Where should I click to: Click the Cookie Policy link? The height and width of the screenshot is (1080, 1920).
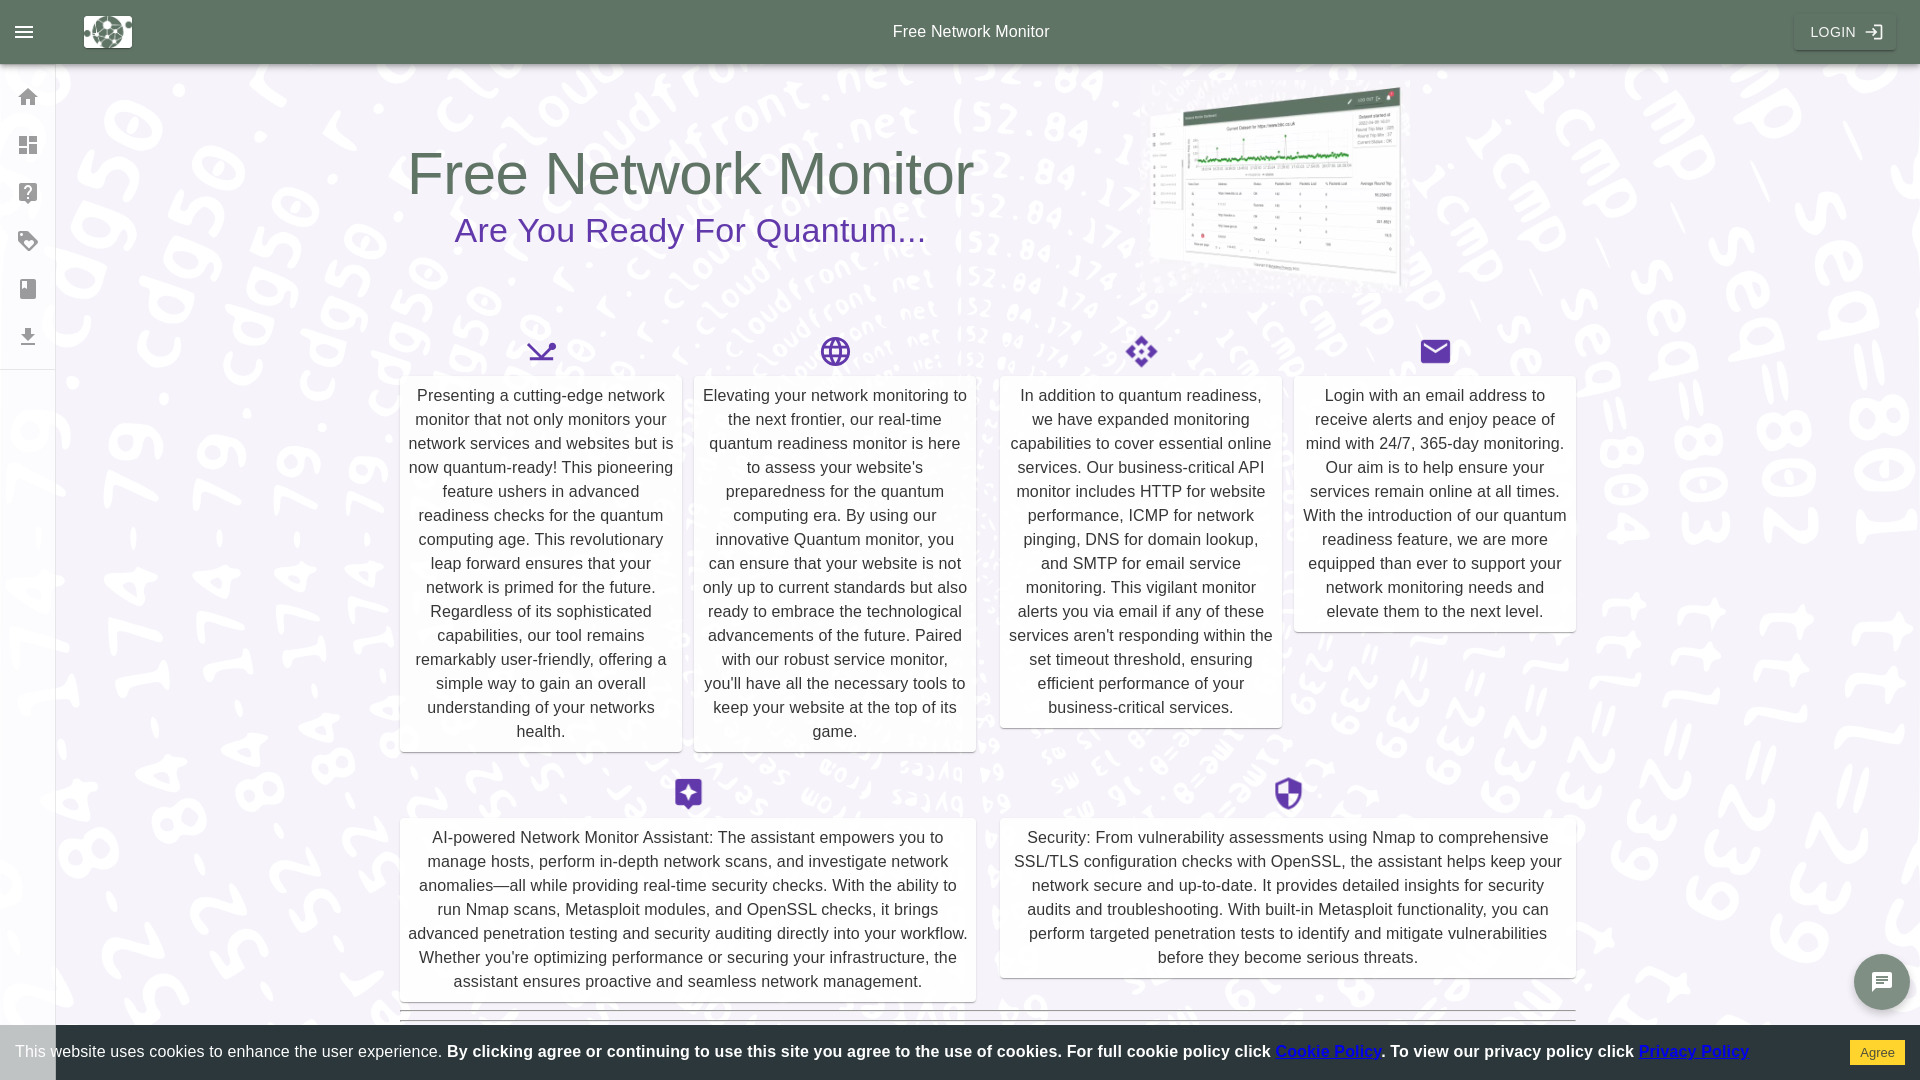coord(1328,1051)
